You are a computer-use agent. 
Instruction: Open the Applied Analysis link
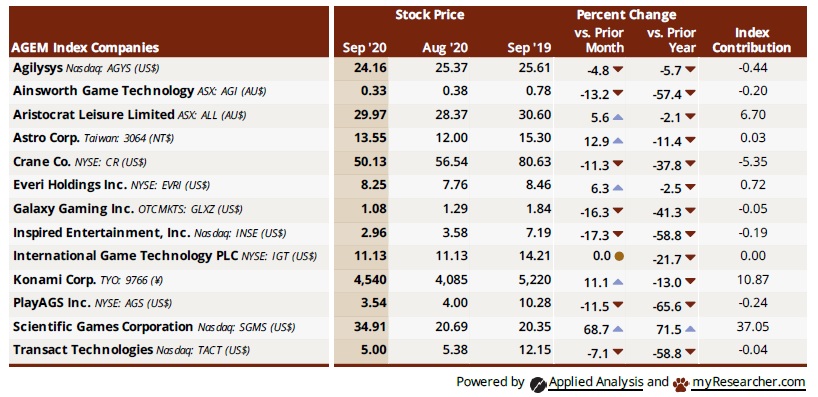(x=595, y=382)
